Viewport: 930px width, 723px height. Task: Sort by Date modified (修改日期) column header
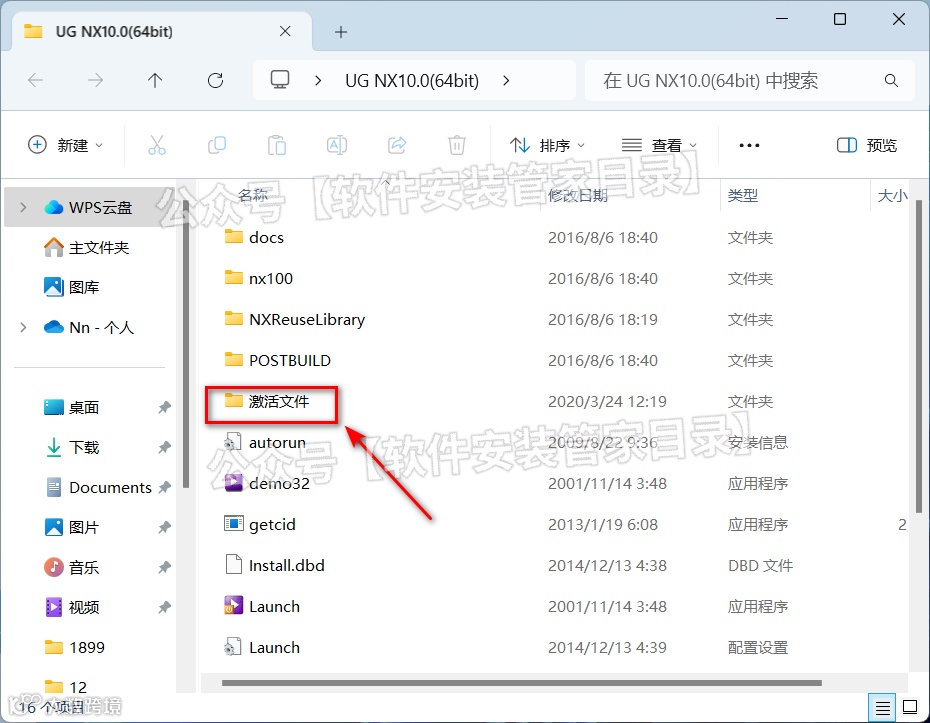(578, 195)
